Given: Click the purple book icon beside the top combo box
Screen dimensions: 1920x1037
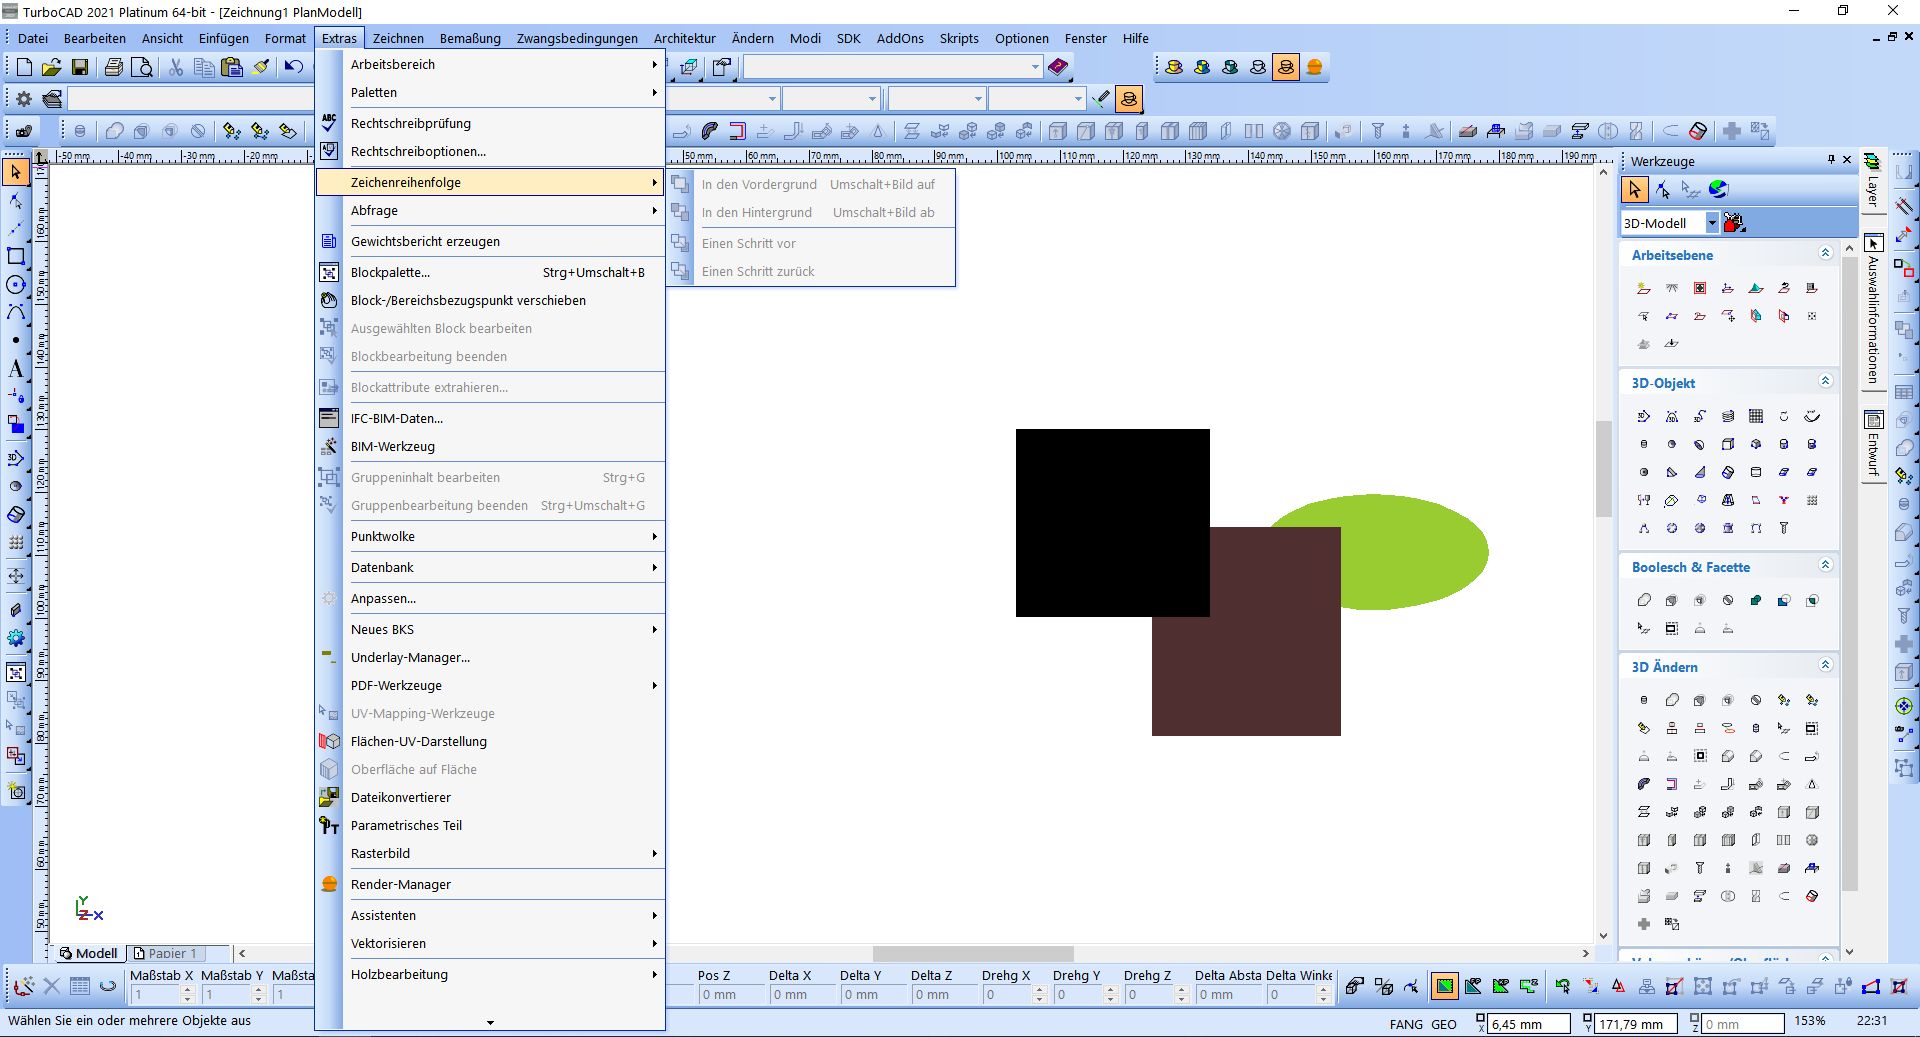Looking at the screenshot, I should click(x=1058, y=67).
